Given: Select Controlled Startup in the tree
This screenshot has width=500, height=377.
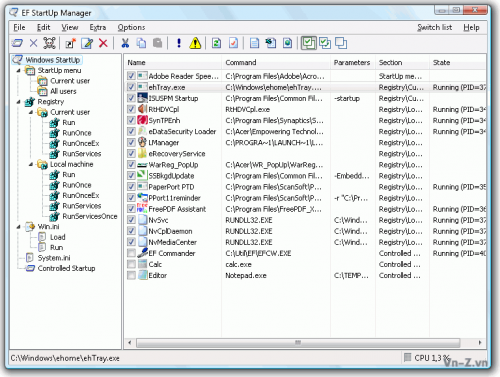Looking at the screenshot, I should pyautogui.click(x=66, y=268).
